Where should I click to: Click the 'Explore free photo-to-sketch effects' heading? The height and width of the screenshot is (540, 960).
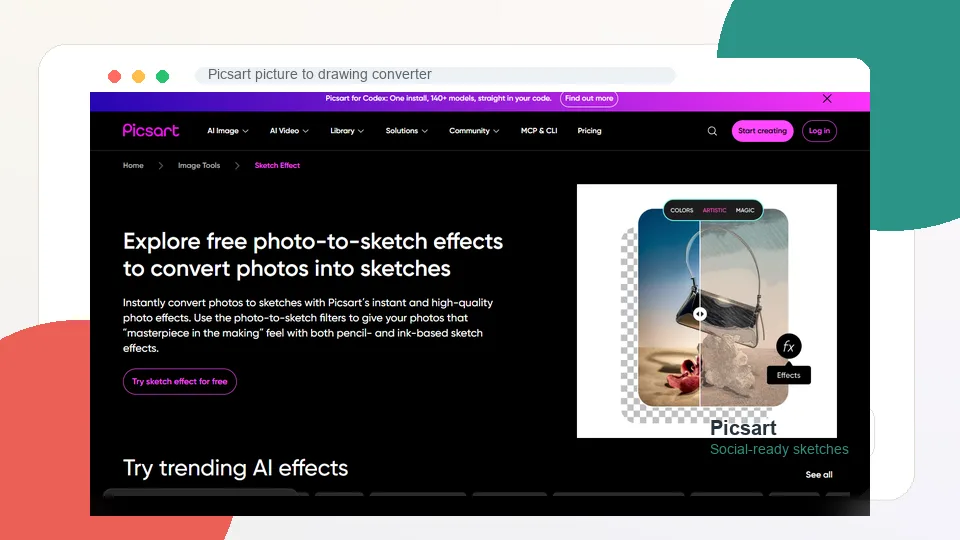point(313,255)
